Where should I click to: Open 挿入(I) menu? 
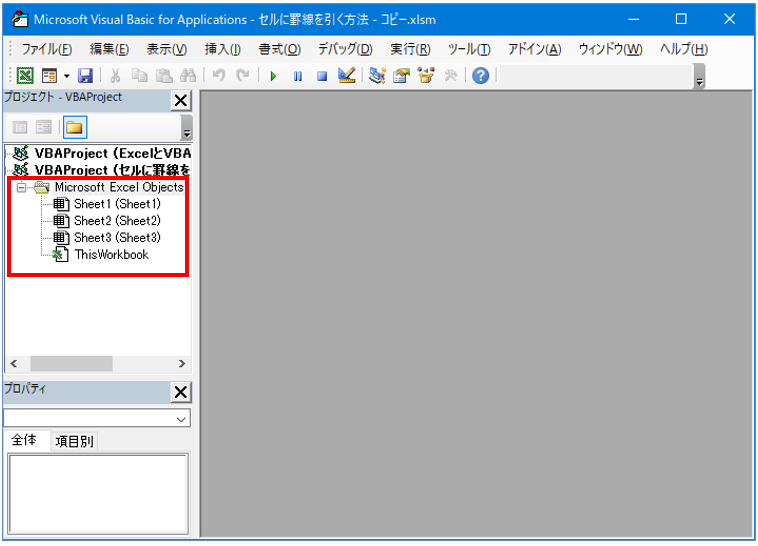click(x=222, y=49)
